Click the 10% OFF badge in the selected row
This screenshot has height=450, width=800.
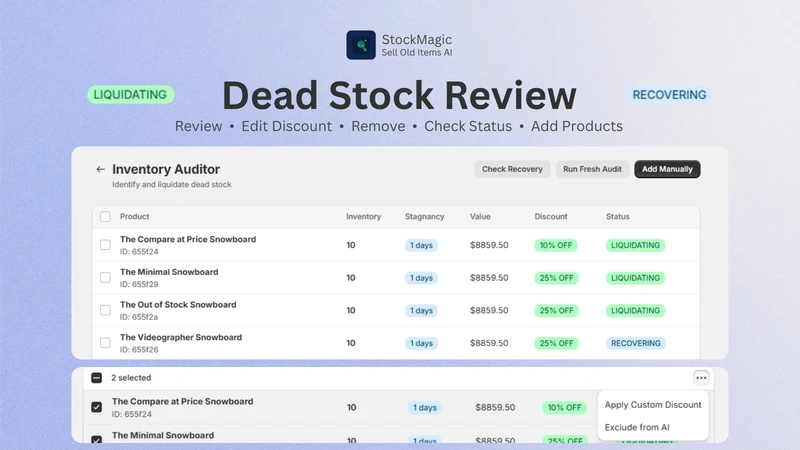[564, 407]
